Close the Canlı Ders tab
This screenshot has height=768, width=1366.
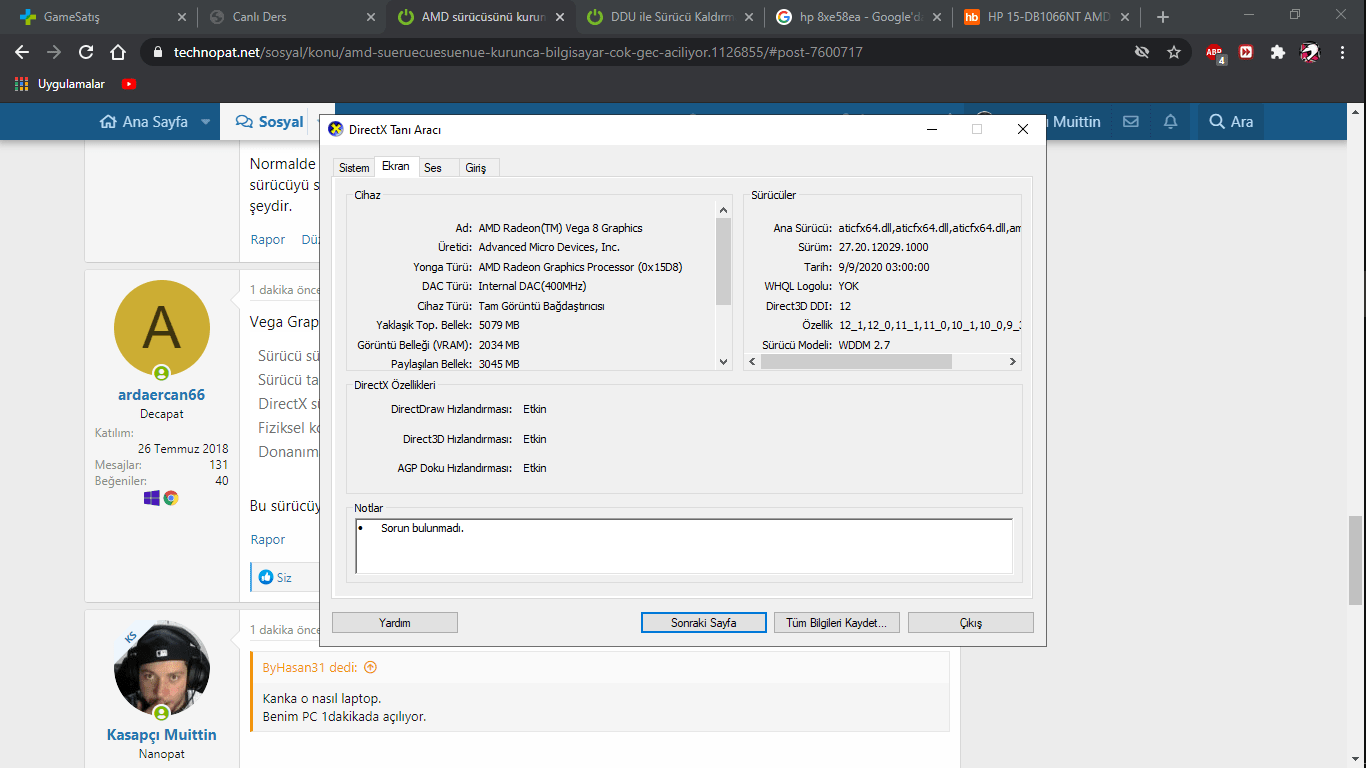tap(370, 17)
